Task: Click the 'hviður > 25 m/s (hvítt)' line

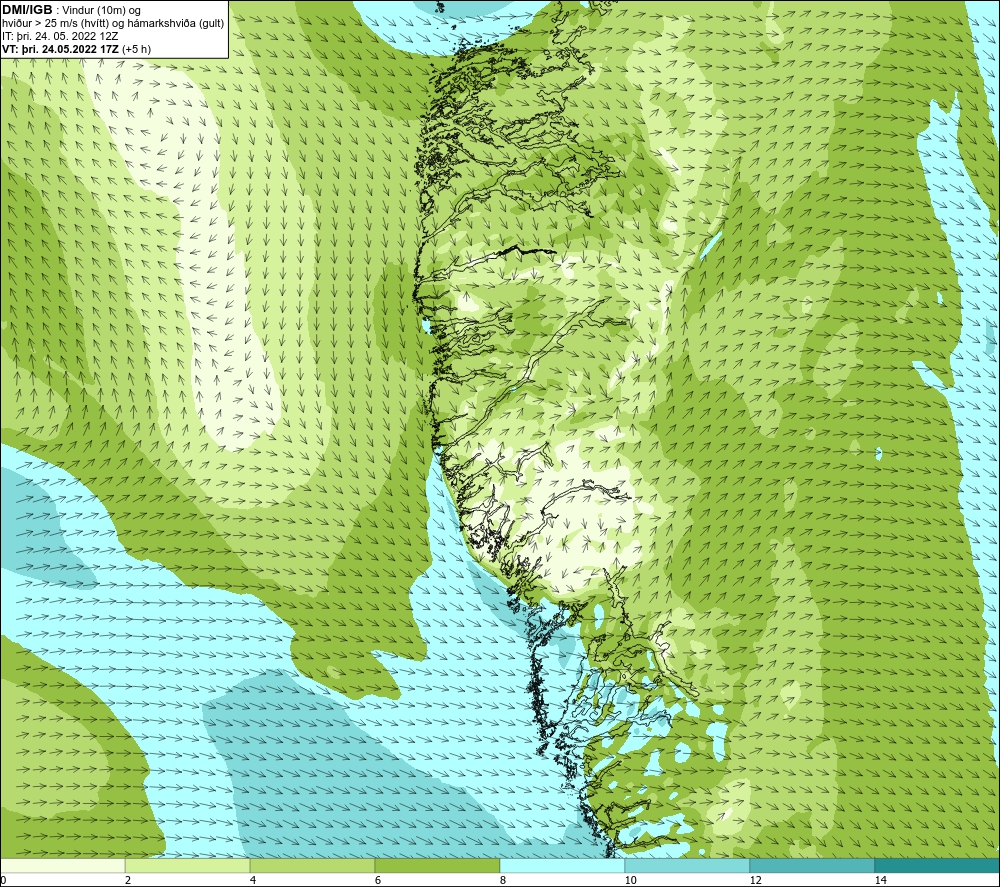Action: click(55, 23)
